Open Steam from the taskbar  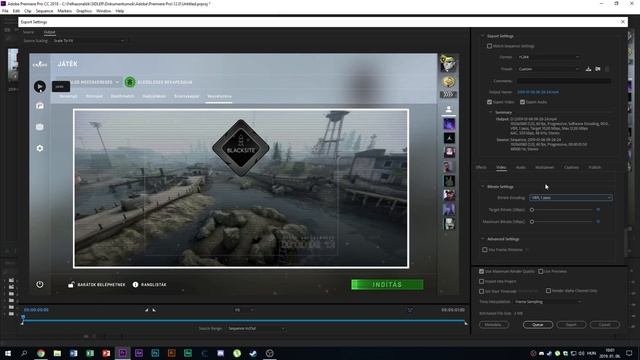pyautogui.click(x=253, y=353)
